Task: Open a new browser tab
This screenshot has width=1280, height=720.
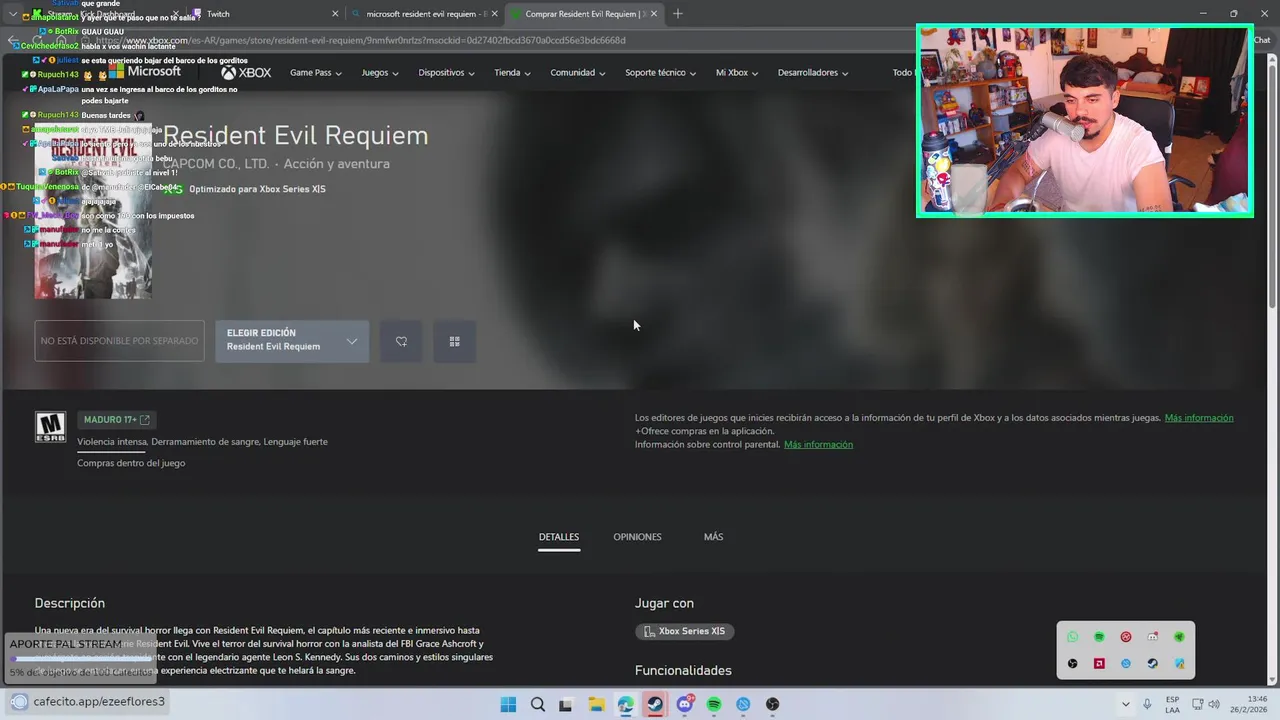Action: [678, 14]
